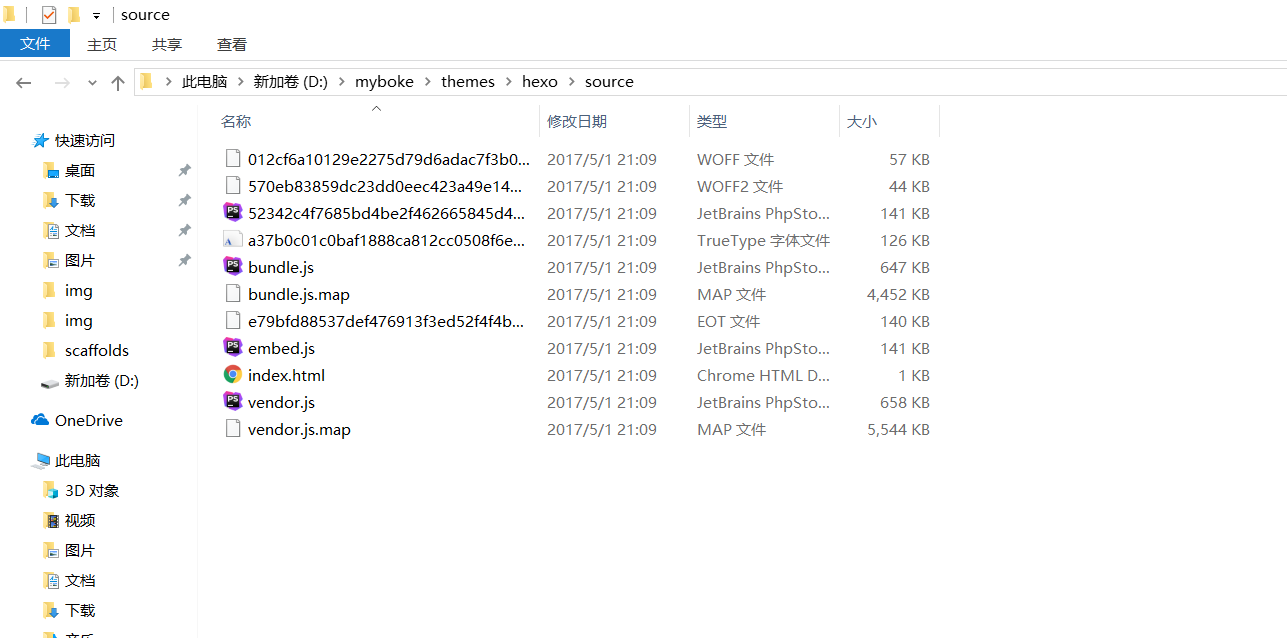This screenshot has width=1287, height=638.
Task: Click the blank file icon of vendor.js.map
Action: tap(233, 429)
